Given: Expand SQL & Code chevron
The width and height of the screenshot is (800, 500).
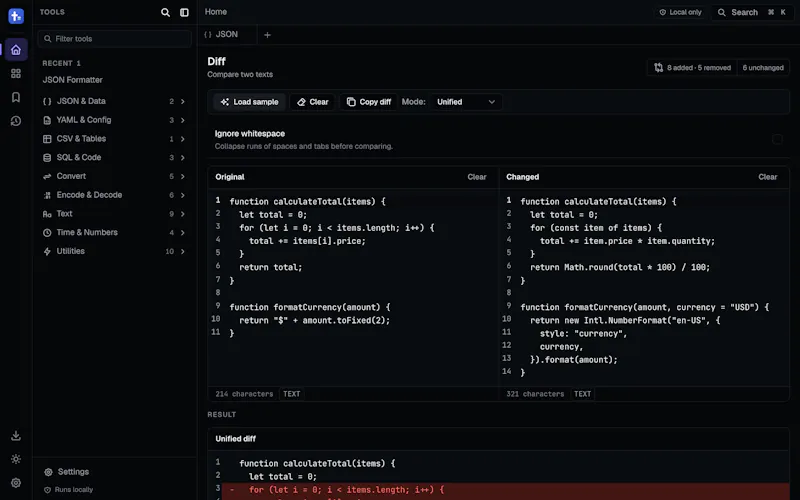Looking at the screenshot, I should pos(183,158).
